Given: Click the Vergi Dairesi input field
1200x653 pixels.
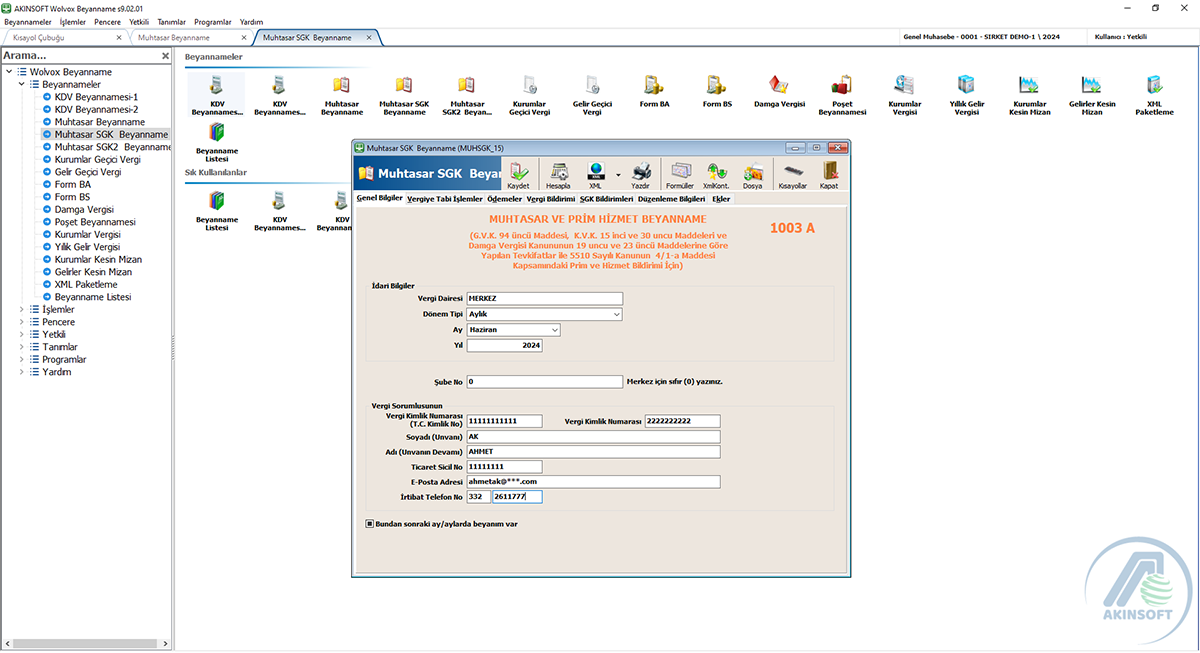Looking at the screenshot, I should (x=544, y=298).
